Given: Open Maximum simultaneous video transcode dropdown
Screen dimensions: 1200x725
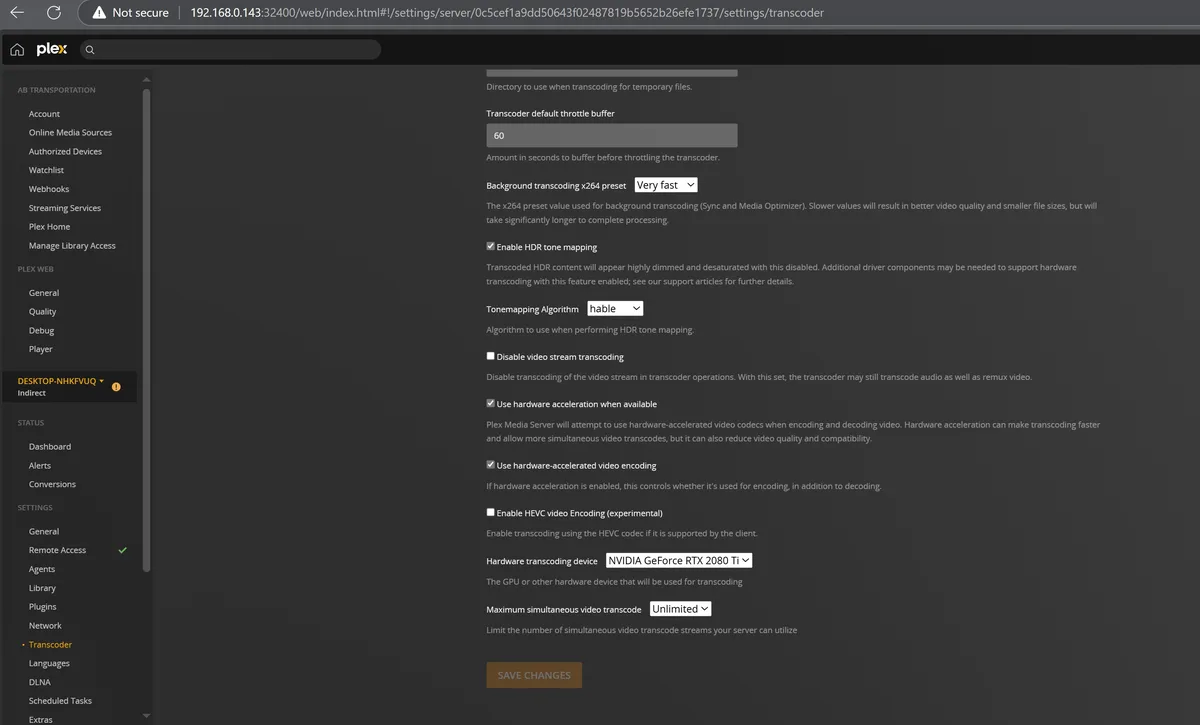Looking at the screenshot, I should pos(680,608).
